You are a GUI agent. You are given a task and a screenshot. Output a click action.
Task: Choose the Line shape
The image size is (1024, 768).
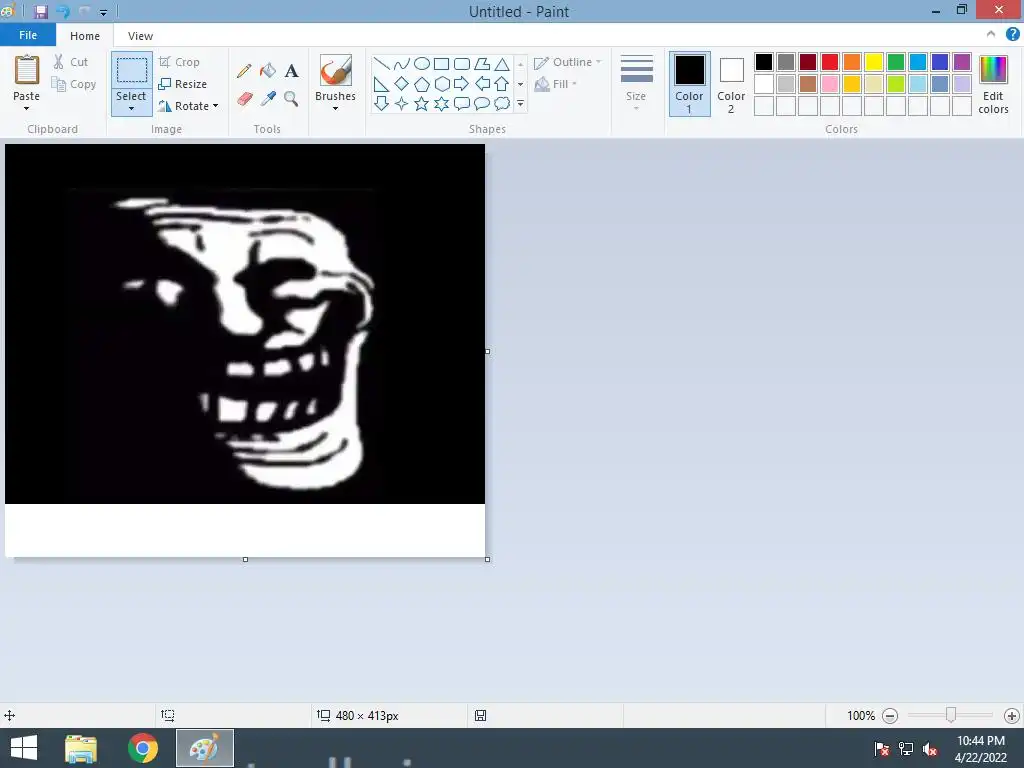coord(381,63)
